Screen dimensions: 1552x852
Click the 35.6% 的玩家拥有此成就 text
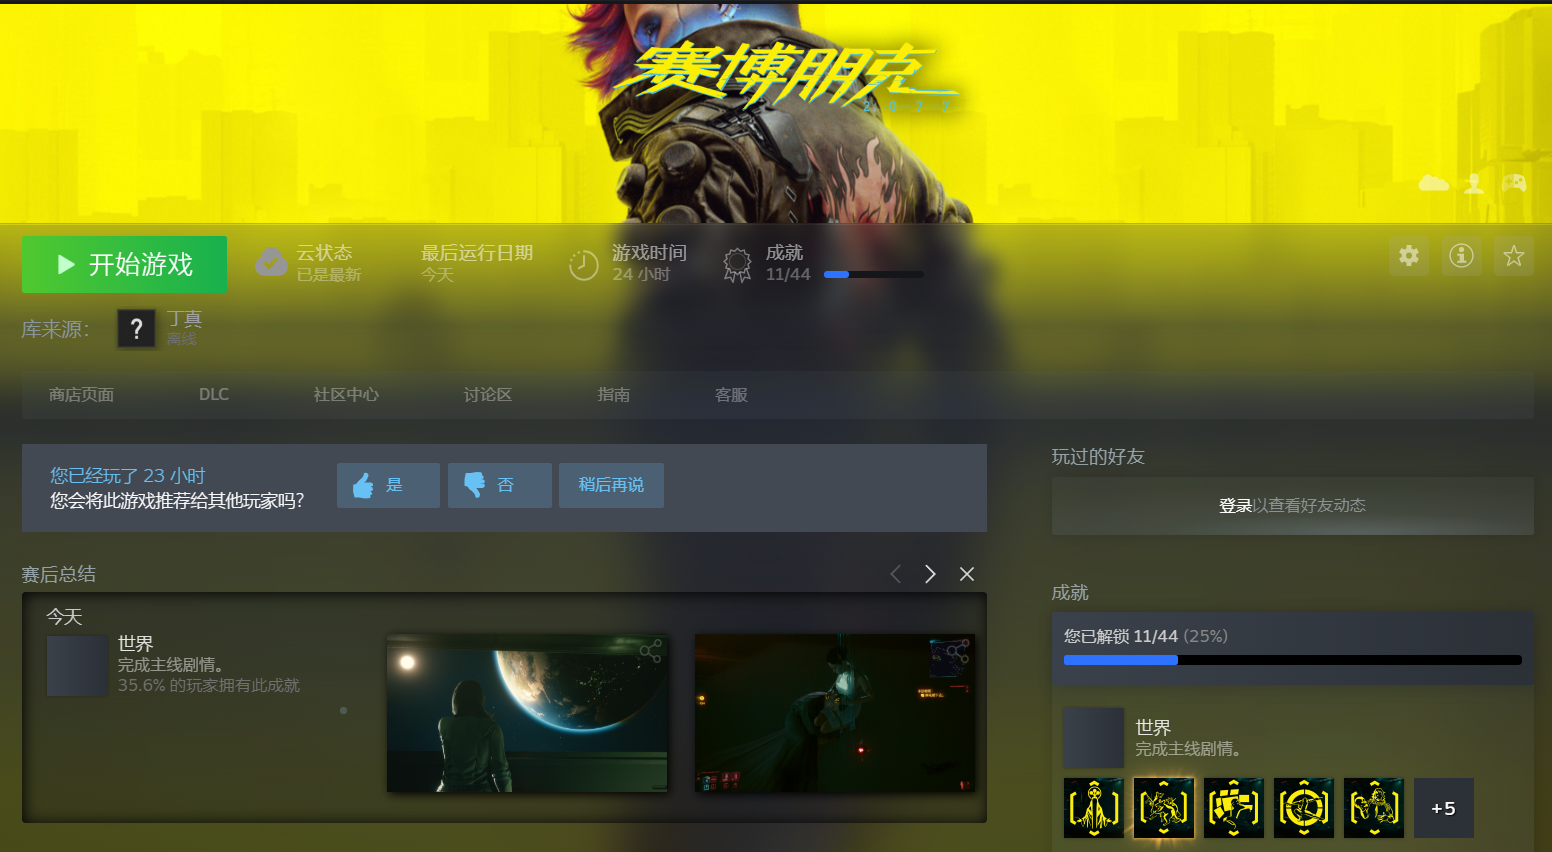coord(209,686)
